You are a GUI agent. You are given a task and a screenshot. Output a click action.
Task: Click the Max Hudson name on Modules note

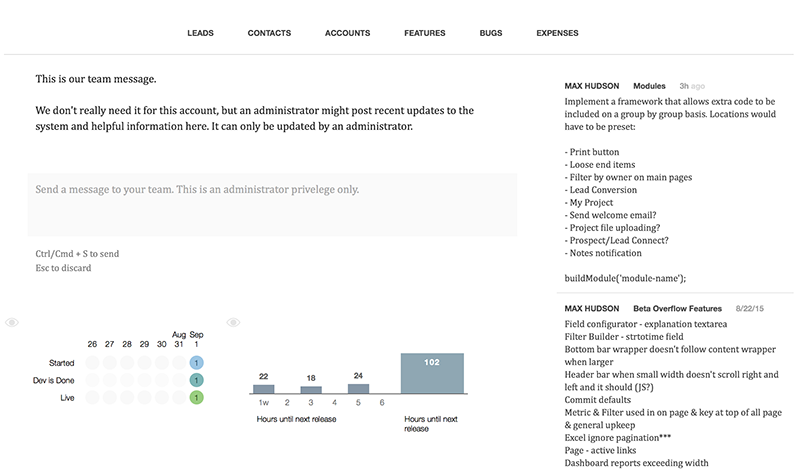tap(592, 86)
